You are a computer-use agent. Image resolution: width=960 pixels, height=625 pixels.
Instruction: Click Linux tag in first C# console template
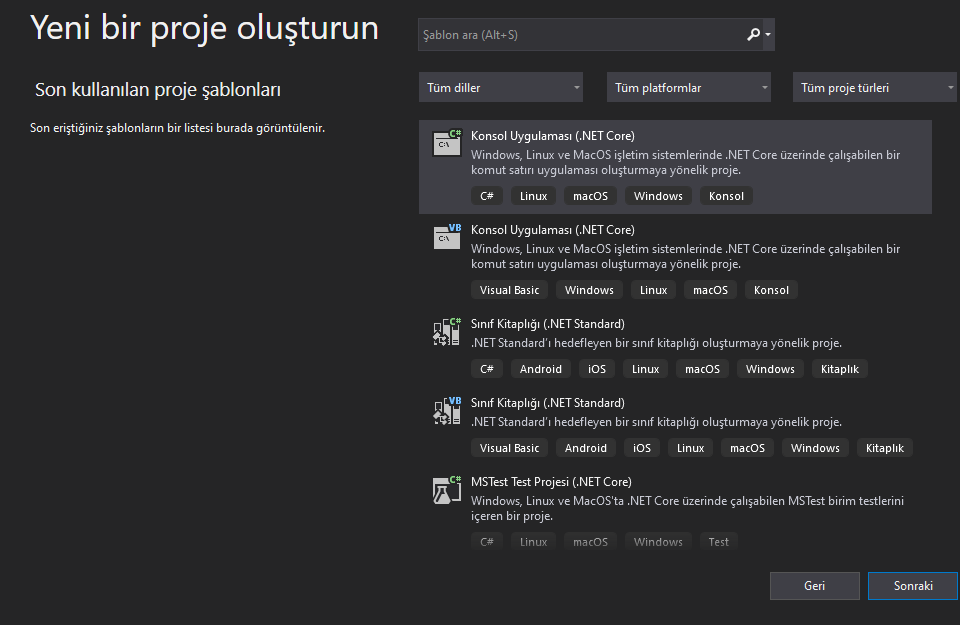tap(533, 196)
